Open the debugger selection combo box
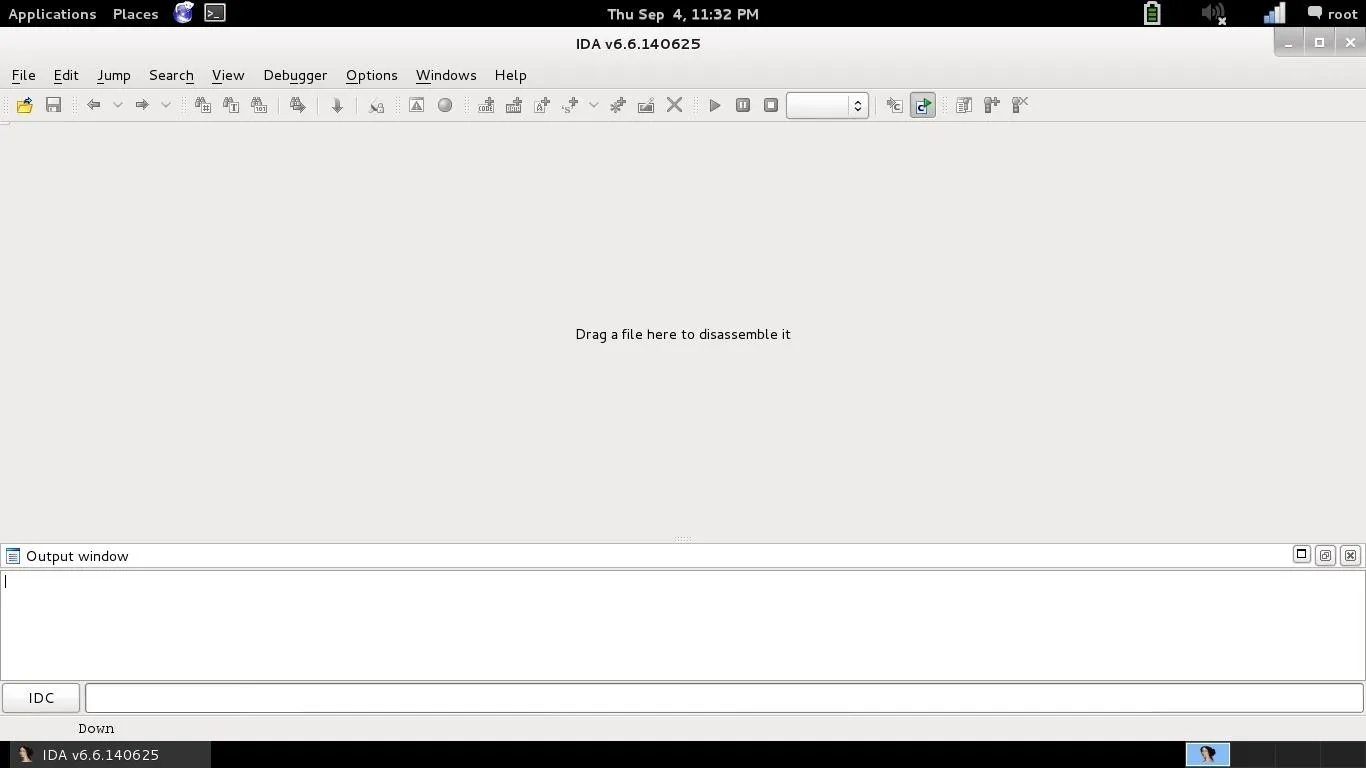Viewport: 1366px width, 768px height. click(827, 105)
